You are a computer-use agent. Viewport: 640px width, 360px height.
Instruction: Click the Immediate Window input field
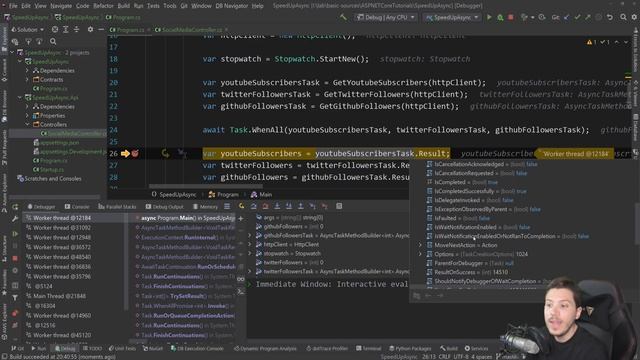tap(331, 284)
